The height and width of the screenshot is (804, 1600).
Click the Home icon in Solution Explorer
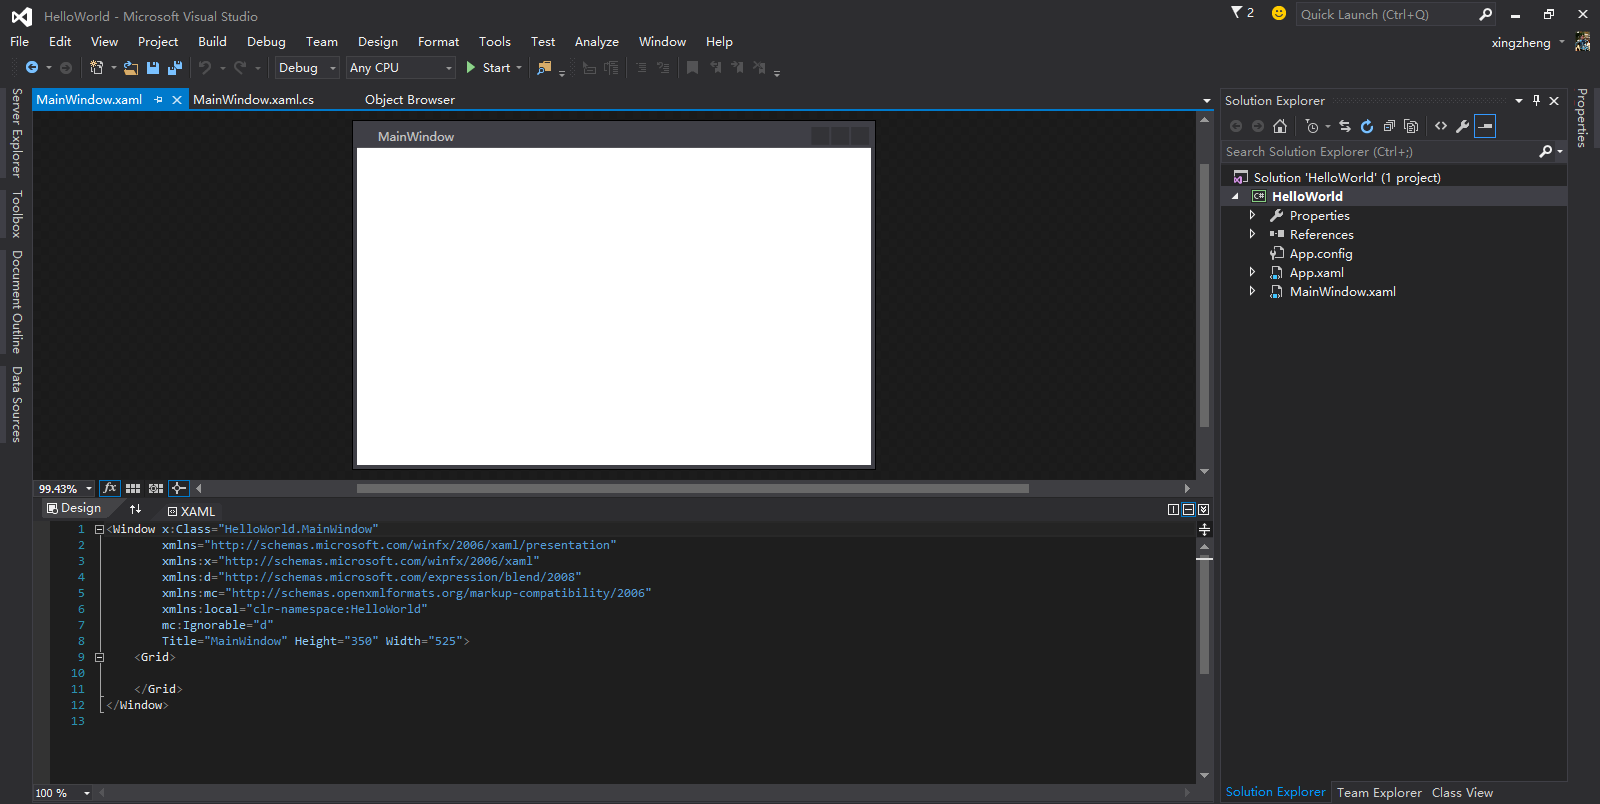pyautogui.click(x=1280, y=126)
